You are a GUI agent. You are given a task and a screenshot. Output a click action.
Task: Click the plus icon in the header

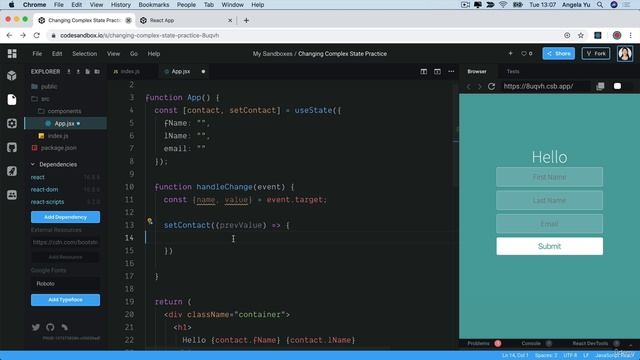(510, 53)
